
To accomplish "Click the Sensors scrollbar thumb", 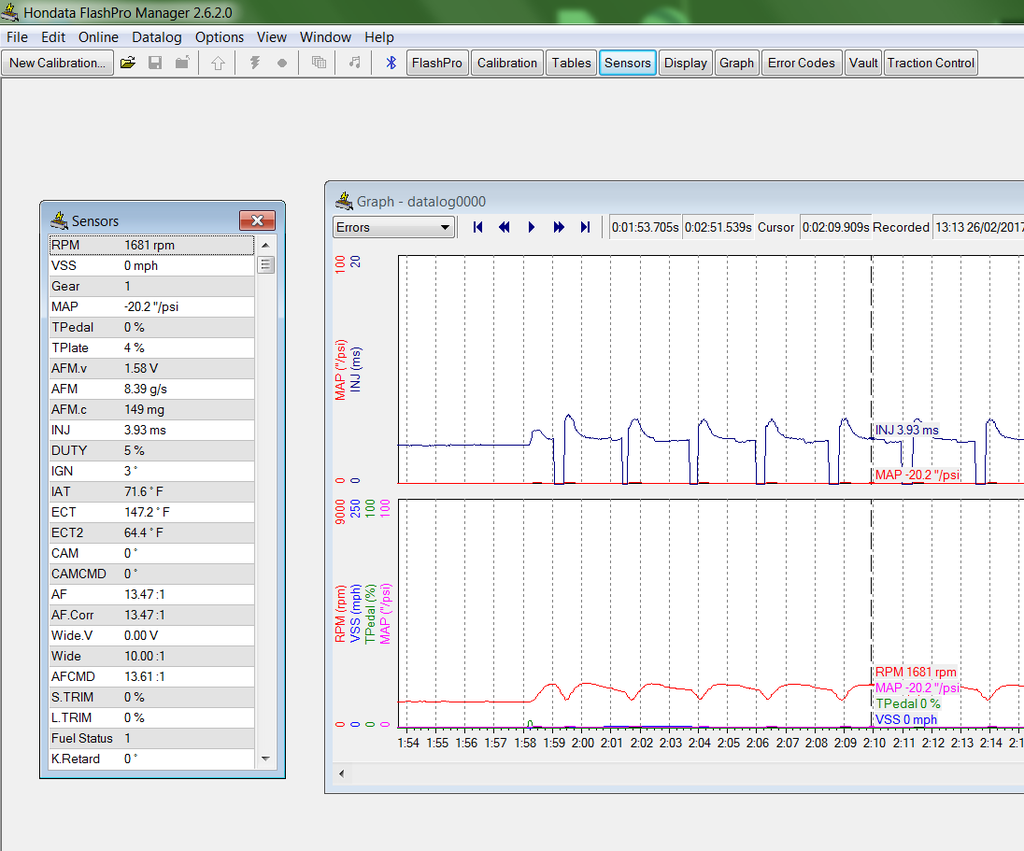I will tap(266, 265).
